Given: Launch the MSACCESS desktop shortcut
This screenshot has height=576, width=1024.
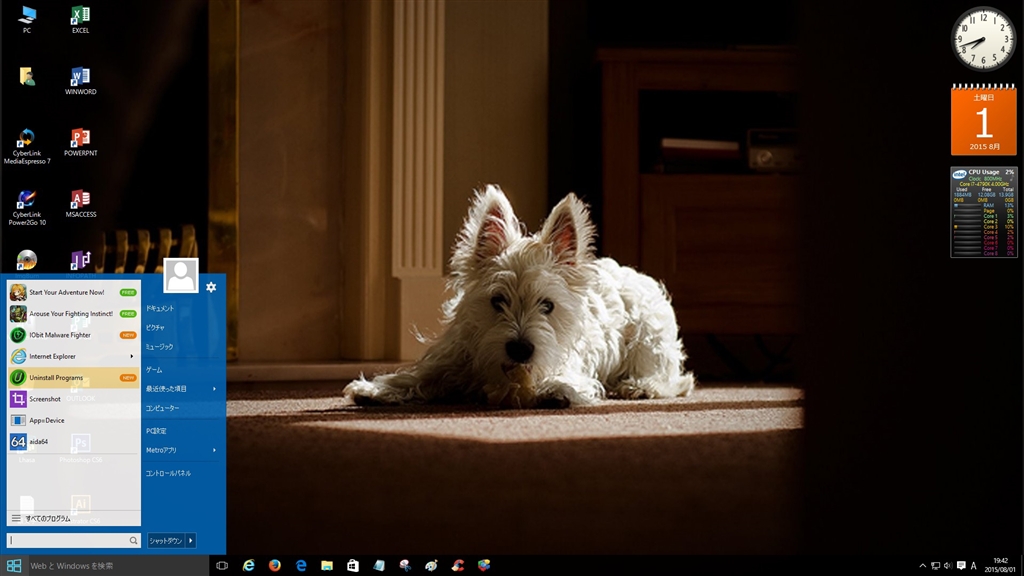Looking at the screenshot, I should pyautogui.click(x=80, y=203).
